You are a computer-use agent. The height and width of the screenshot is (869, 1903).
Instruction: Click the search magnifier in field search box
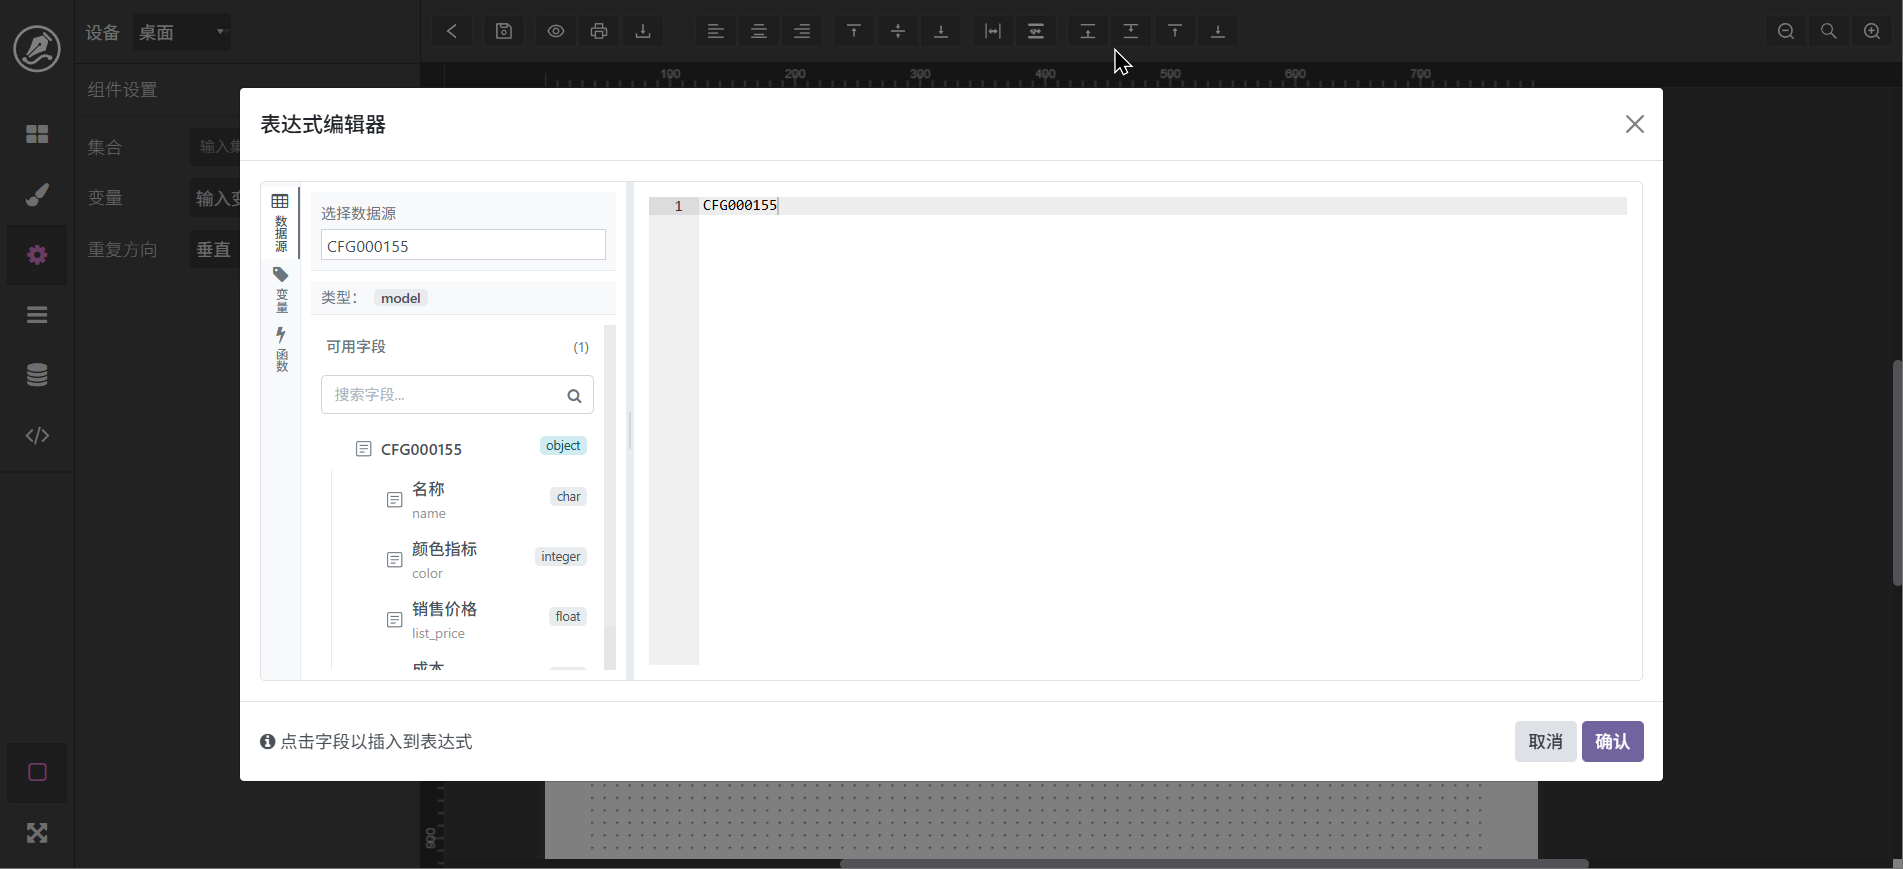574,396
